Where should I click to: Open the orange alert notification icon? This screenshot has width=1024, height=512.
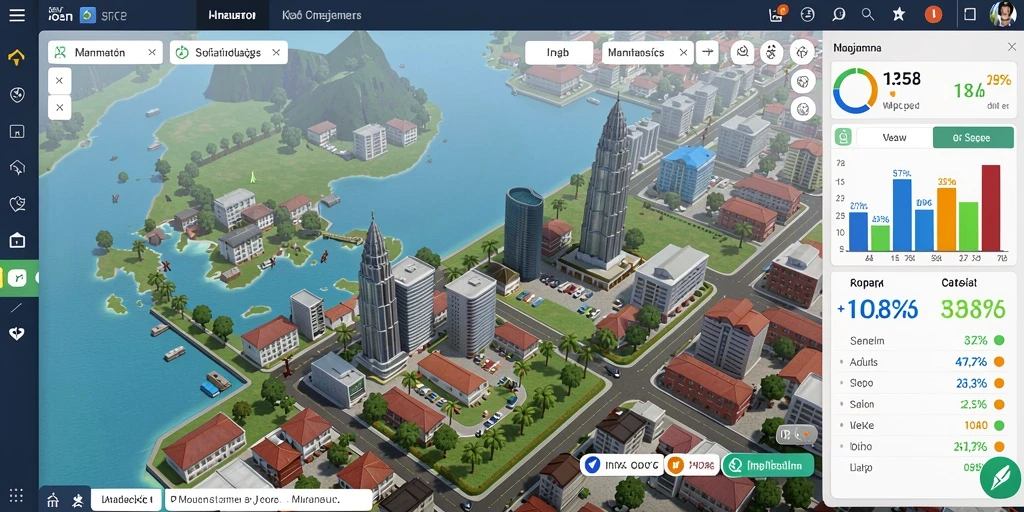tap(933, 14)
